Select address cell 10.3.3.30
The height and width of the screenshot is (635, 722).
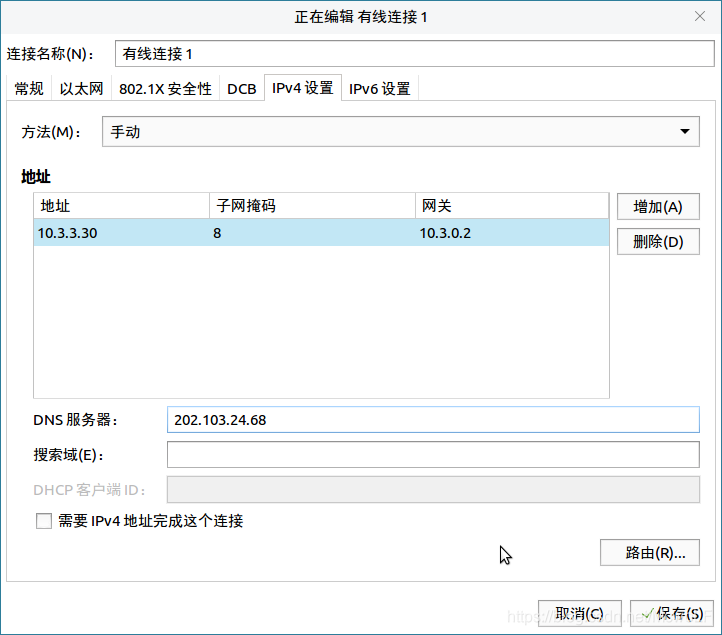coord(122,233)
